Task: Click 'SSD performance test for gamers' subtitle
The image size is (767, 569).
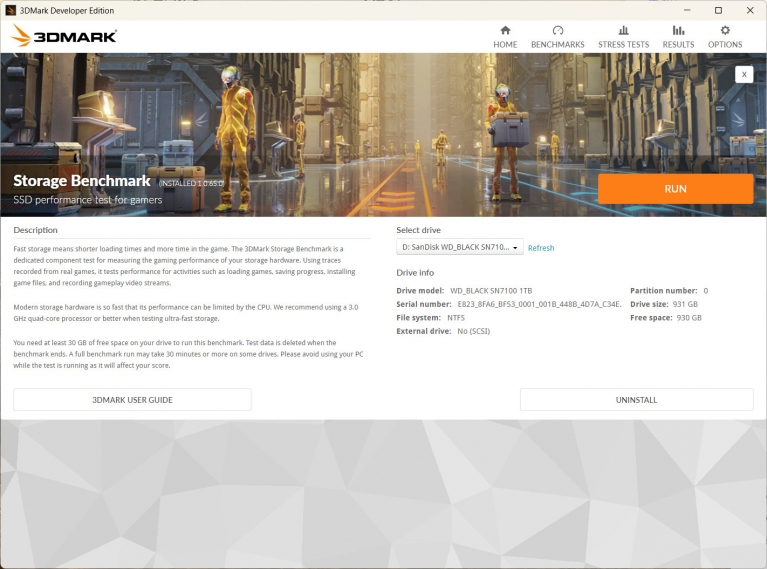Action: [88, 200]
